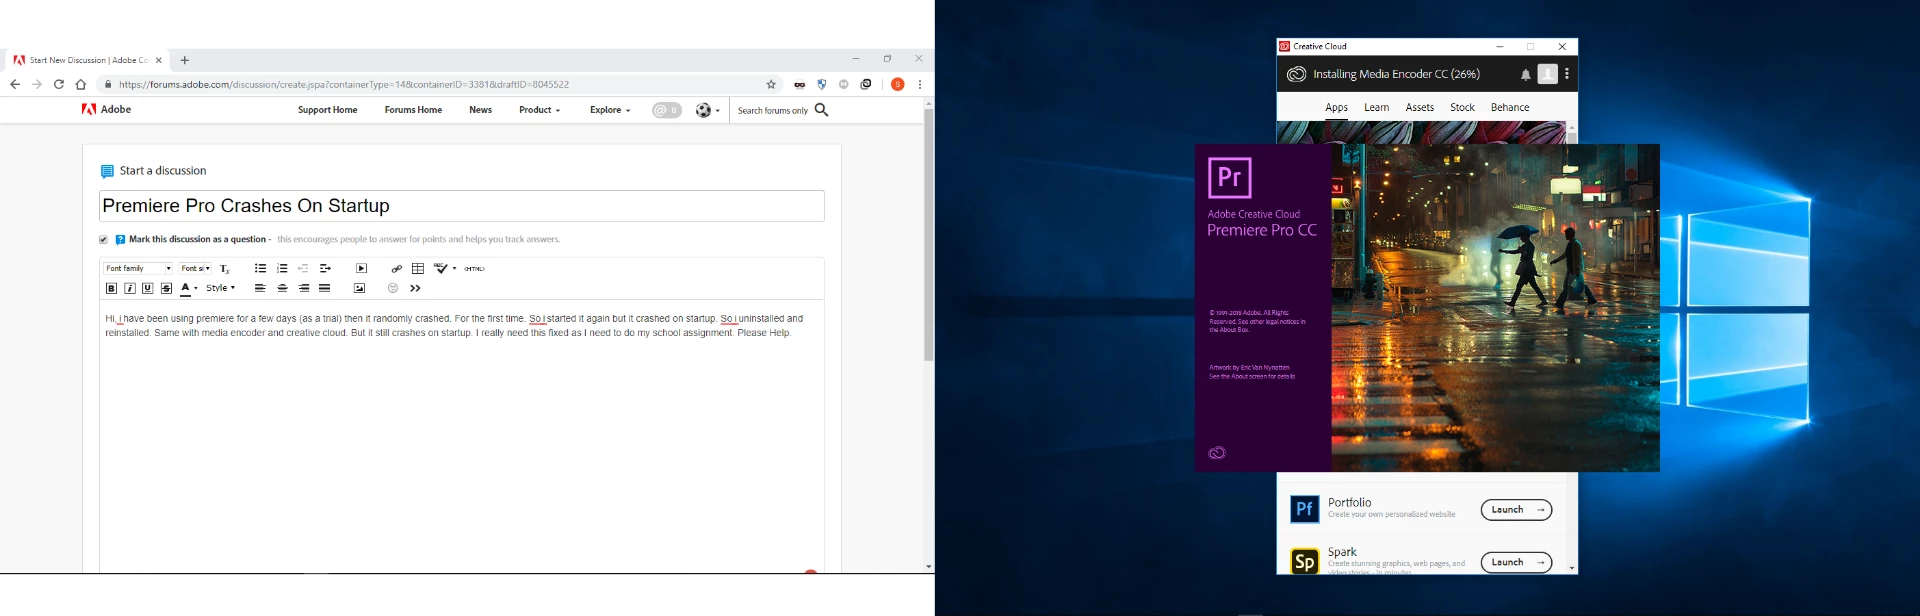The height and width of the screenshot is (616, 1920).
Task: Bookmark this page with the star icon
Action: click(771, 85)
